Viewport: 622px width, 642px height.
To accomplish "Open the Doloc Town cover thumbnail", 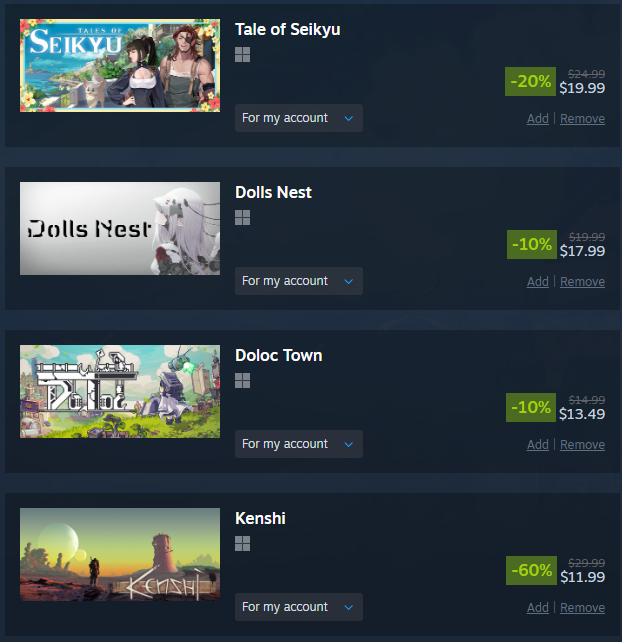I will (120, 391).
